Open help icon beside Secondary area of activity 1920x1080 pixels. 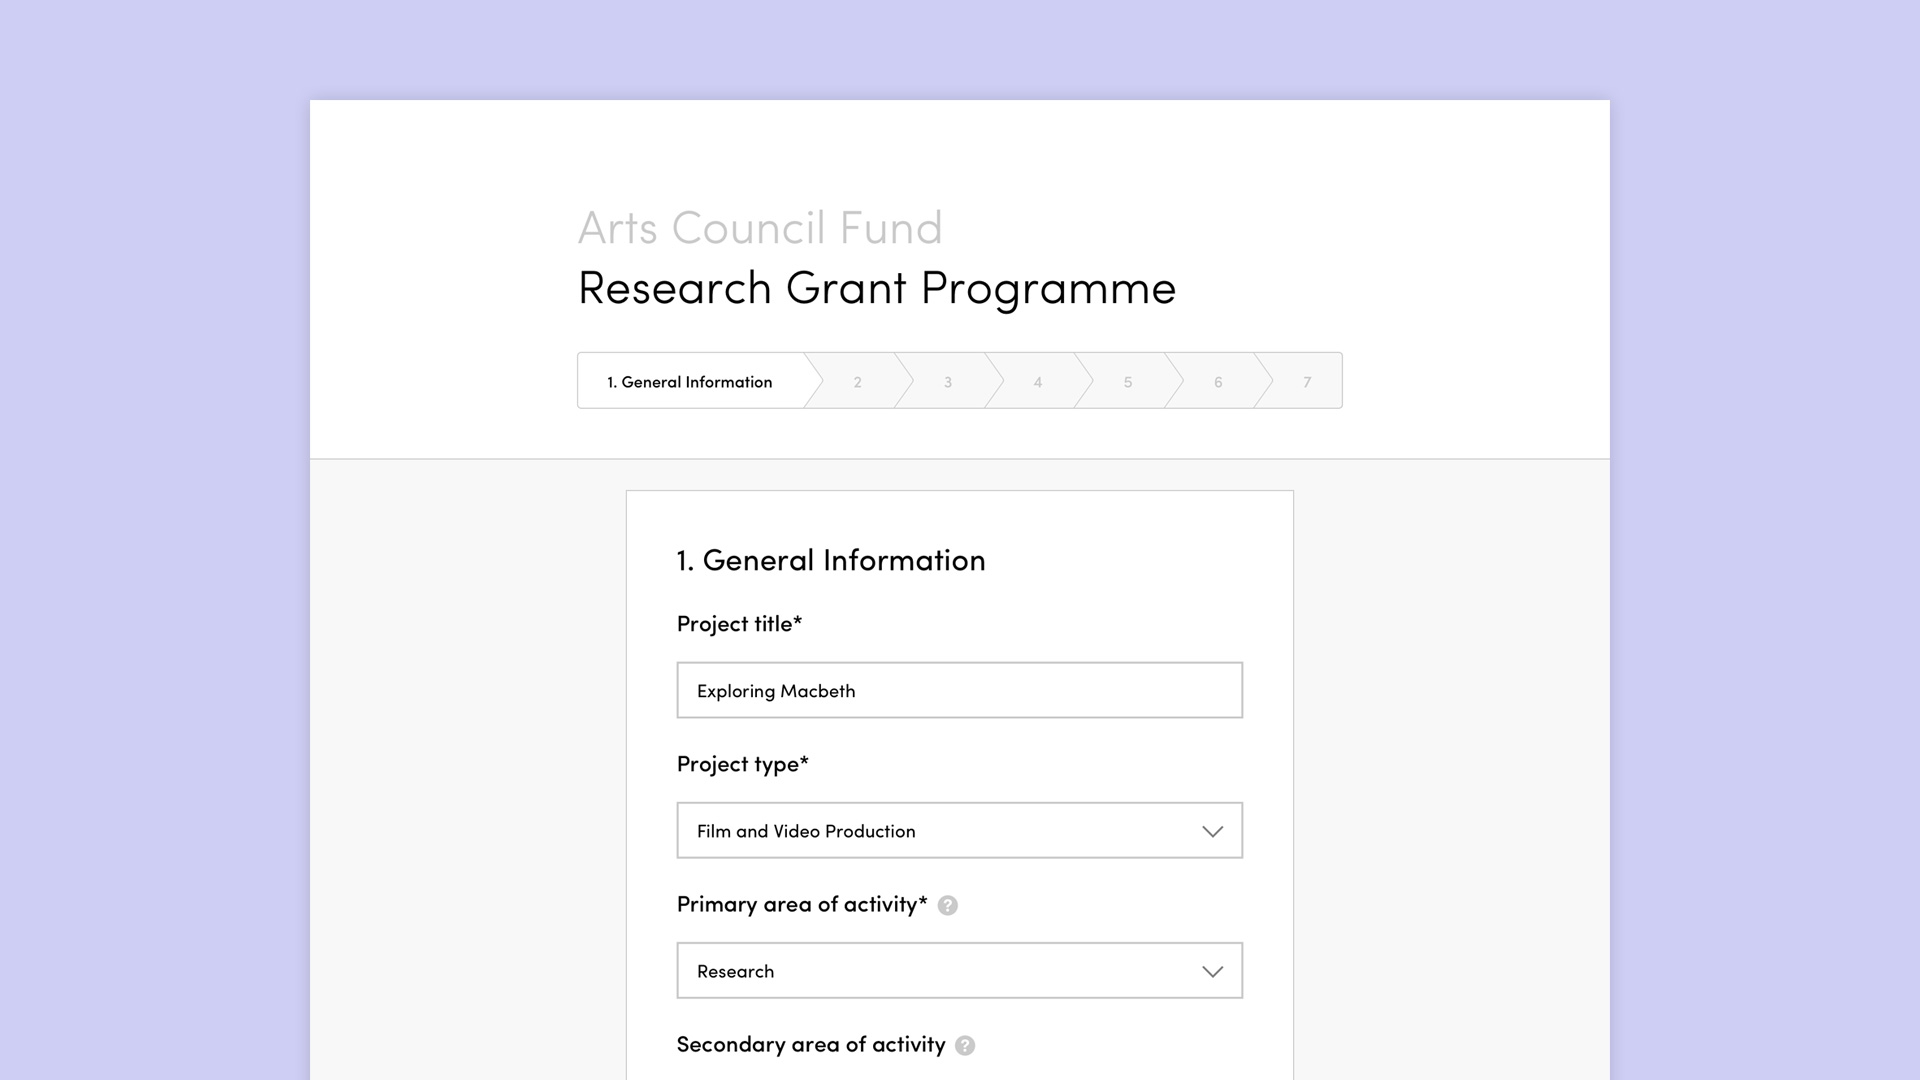(x=965, y=1045)
